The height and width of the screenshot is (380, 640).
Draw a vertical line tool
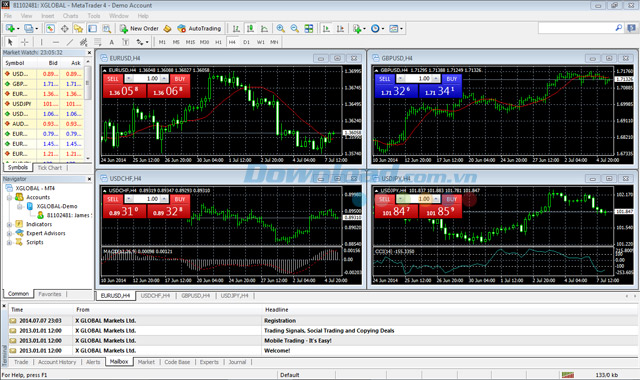click(x=41, y=42)
